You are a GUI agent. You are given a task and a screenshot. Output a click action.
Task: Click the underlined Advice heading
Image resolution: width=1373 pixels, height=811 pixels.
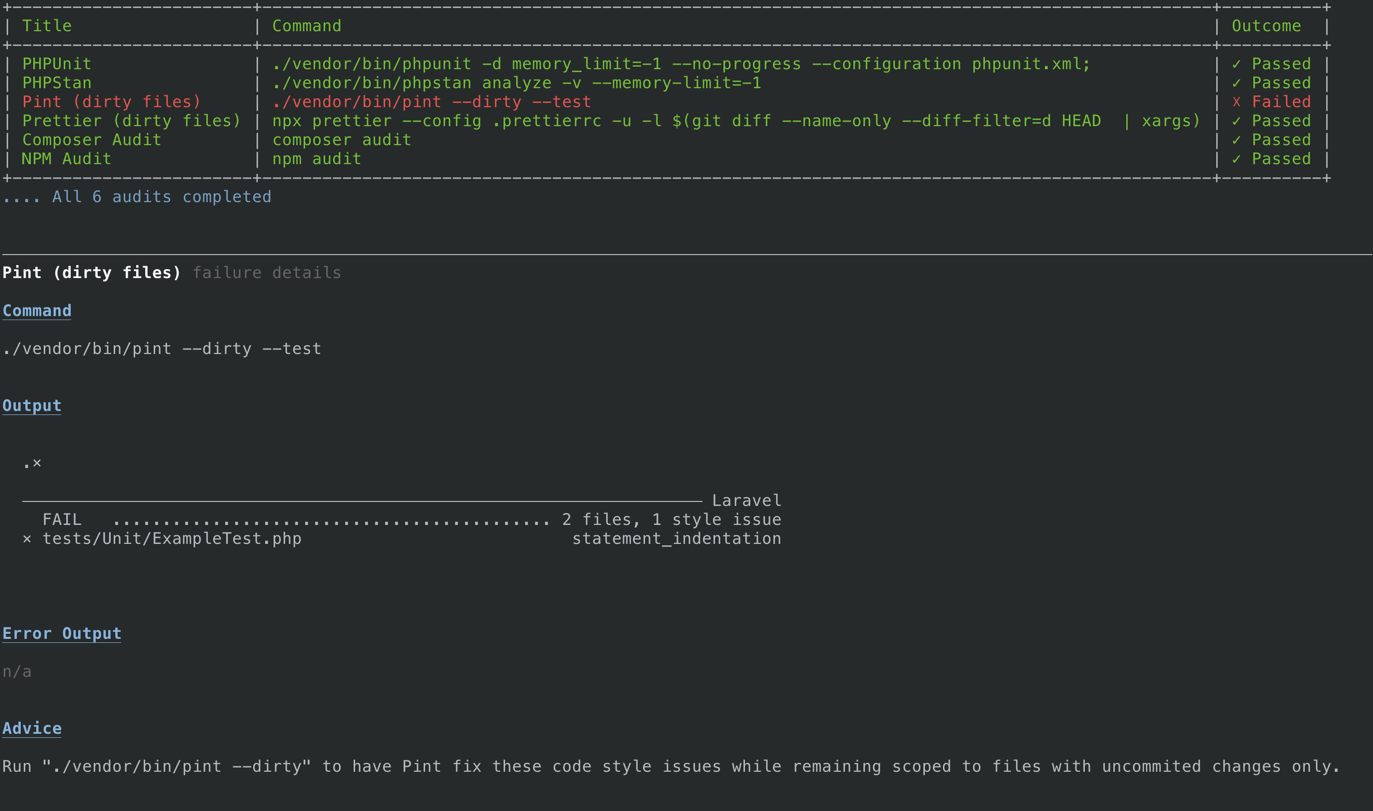(x=32, y=729)
